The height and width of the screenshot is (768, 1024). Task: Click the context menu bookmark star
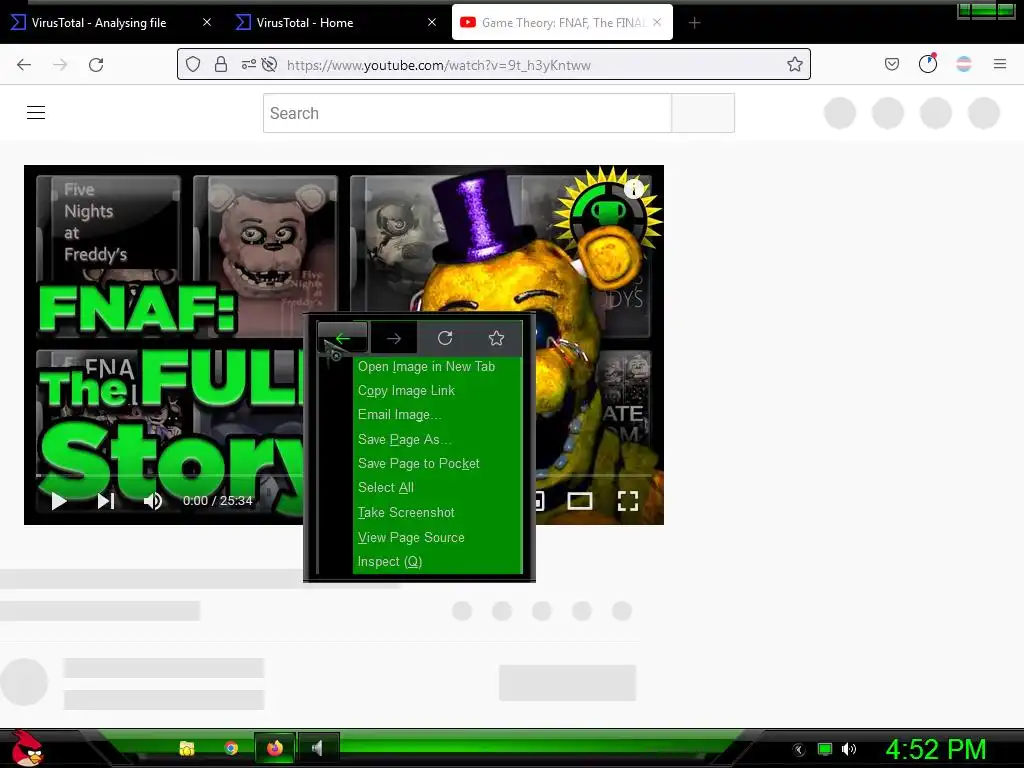click(496, 338)
